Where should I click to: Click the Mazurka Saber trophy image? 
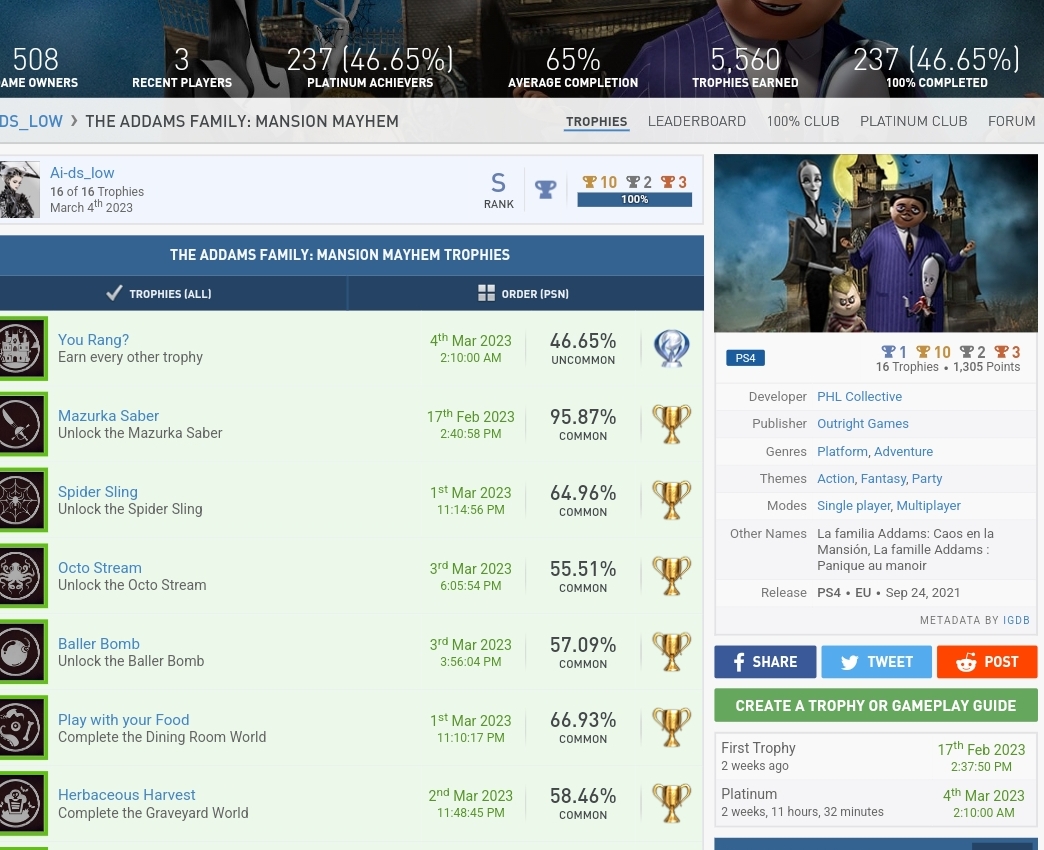point(23,424)
